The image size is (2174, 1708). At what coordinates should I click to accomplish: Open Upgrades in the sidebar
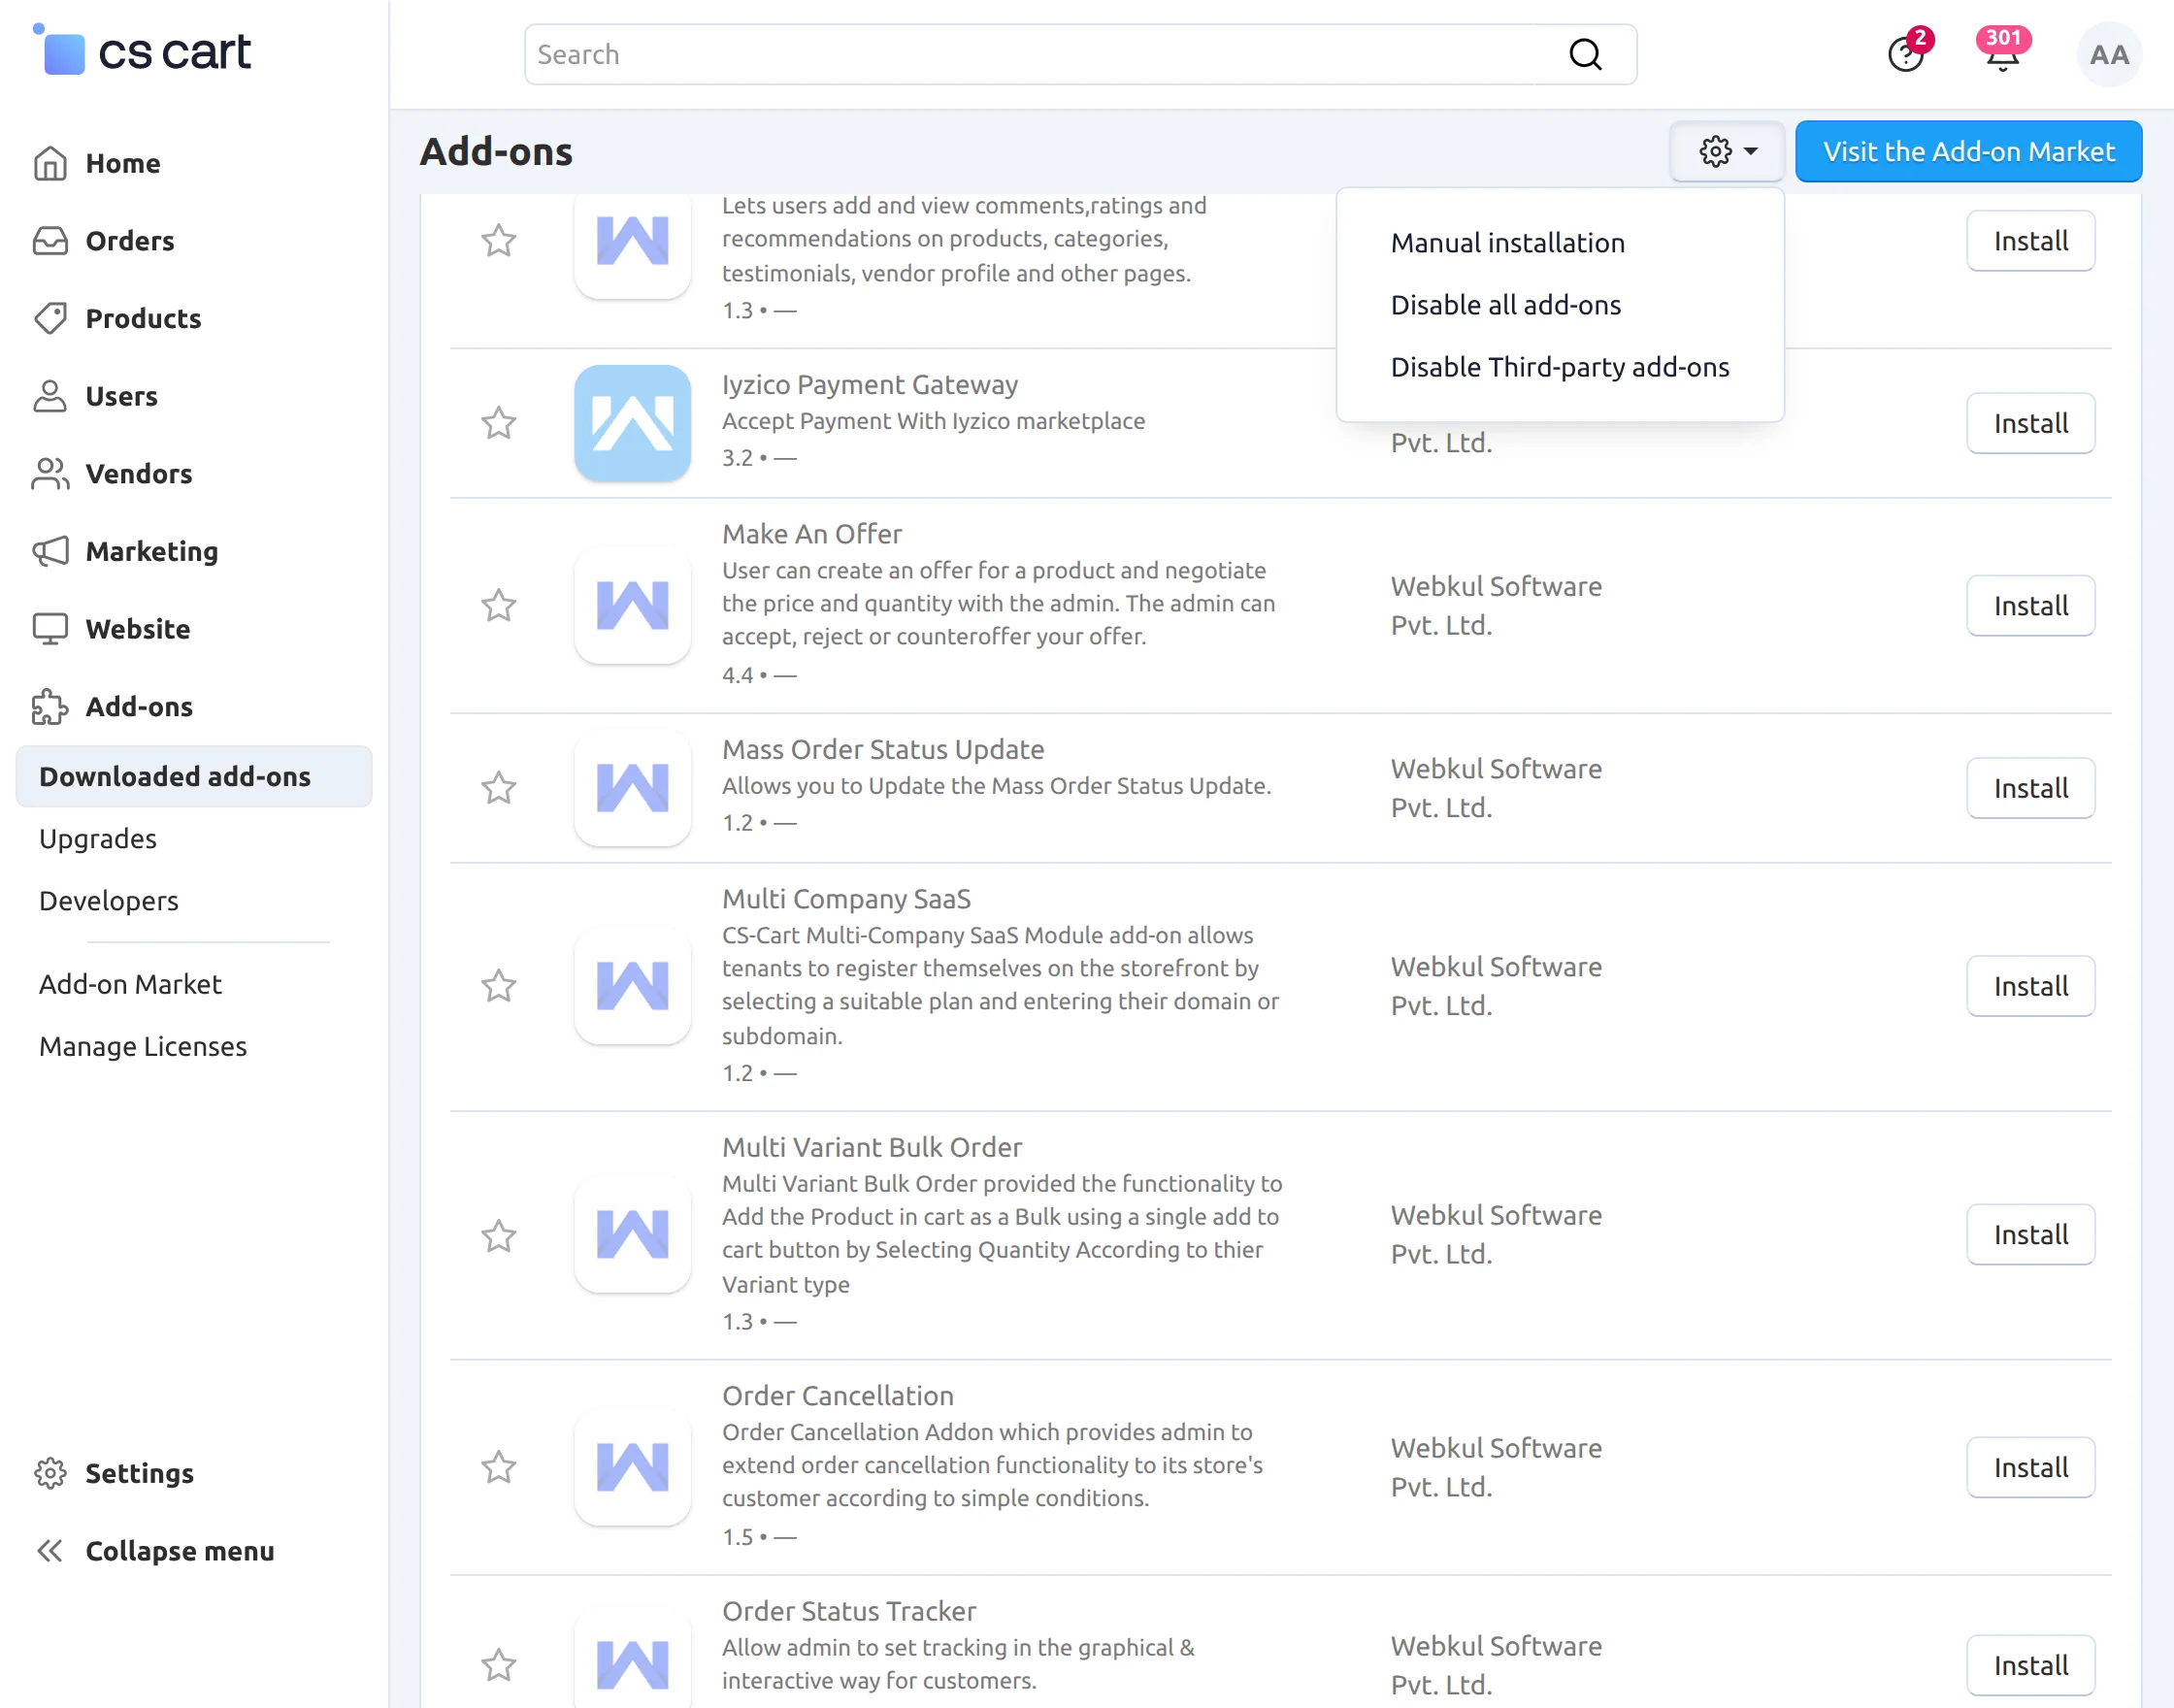point(98,838)
